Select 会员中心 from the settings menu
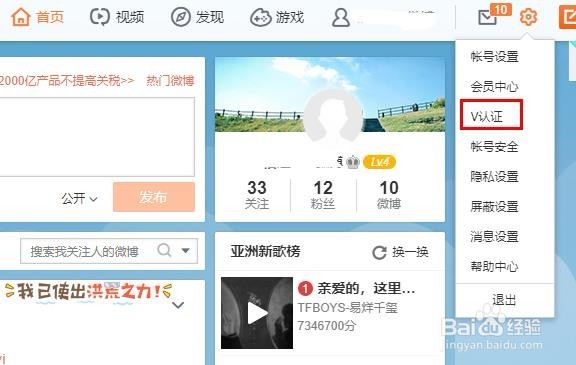This screenshot has width=576, height=365. click(x=494, y=87)
